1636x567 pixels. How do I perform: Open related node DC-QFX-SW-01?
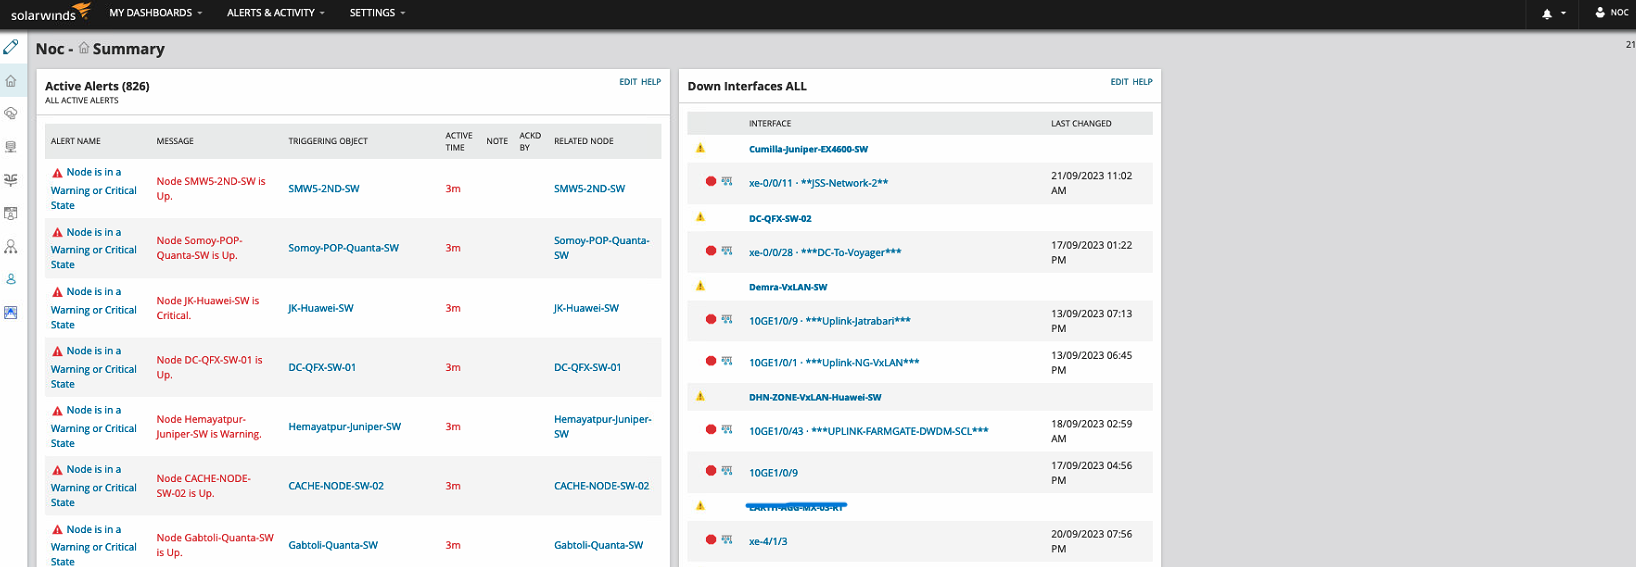point(587,367)
